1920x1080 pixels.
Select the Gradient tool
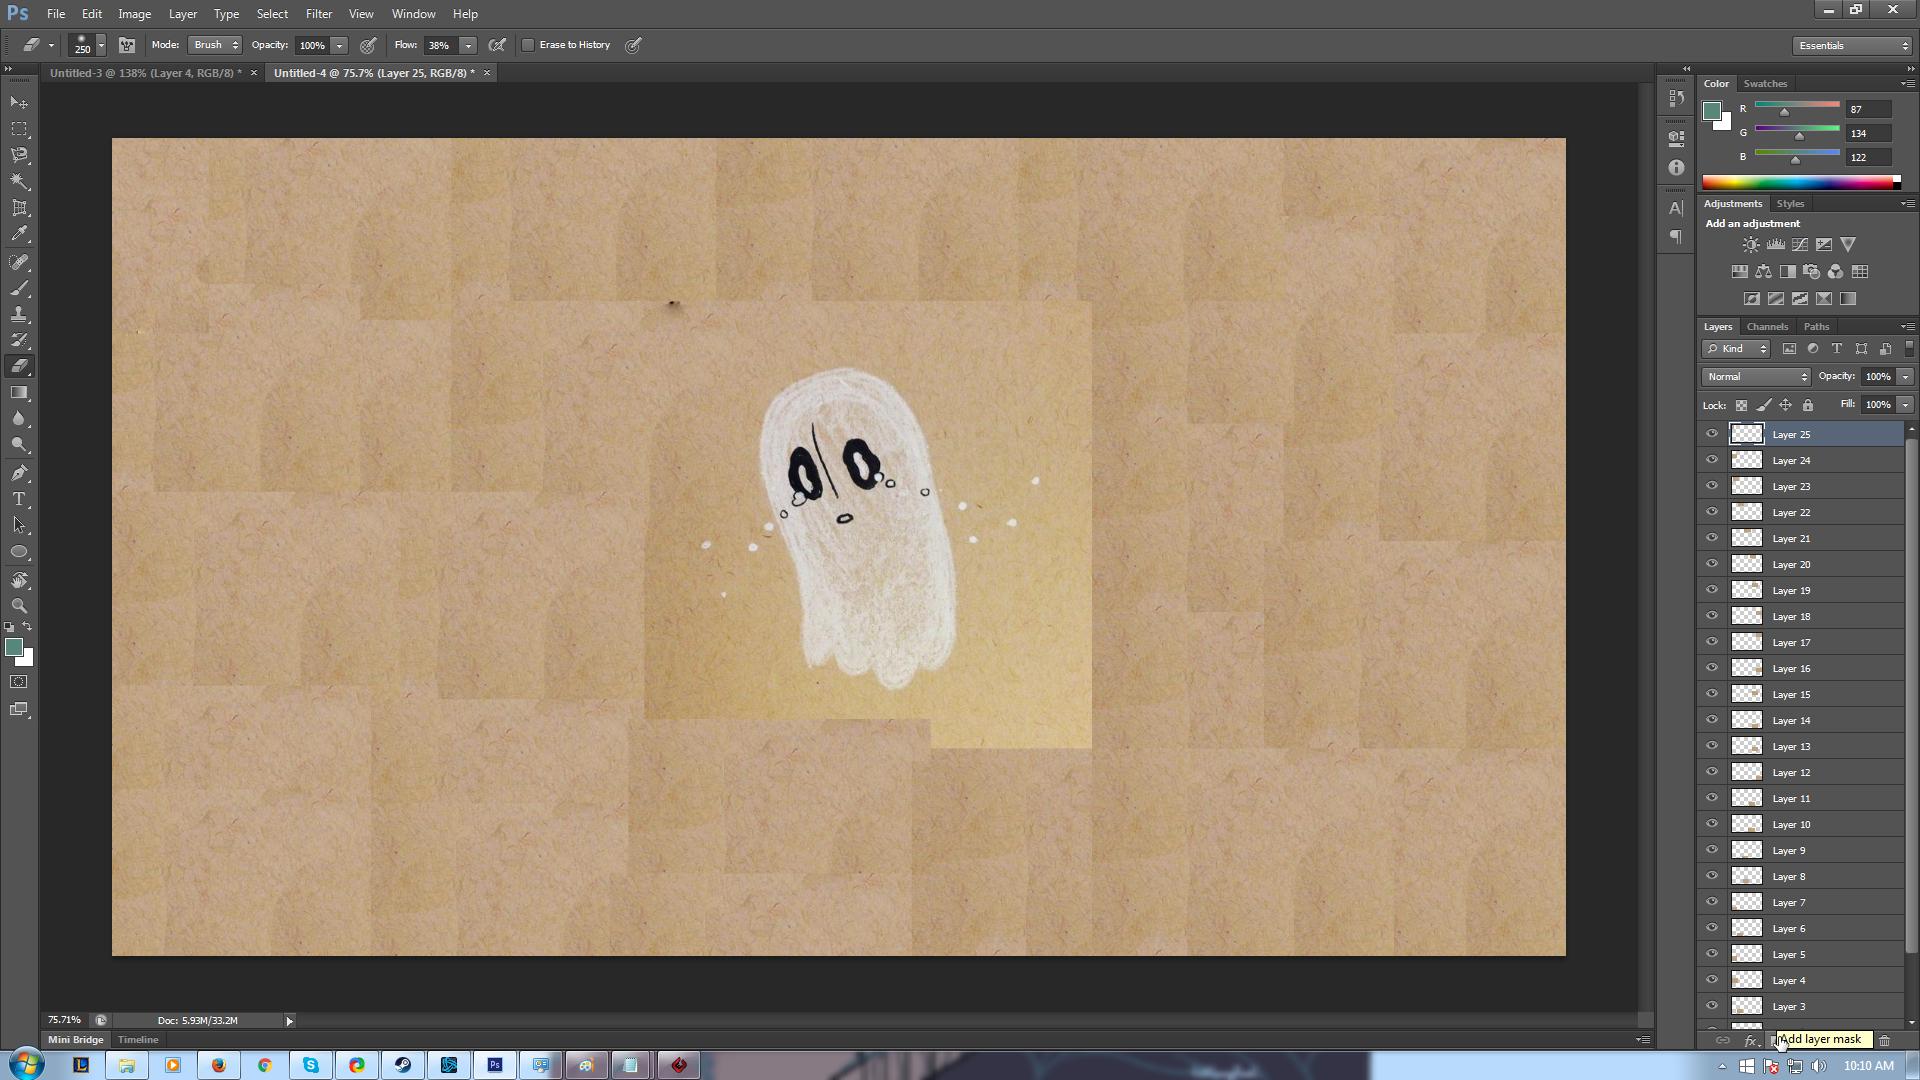(x=19, y=393)
